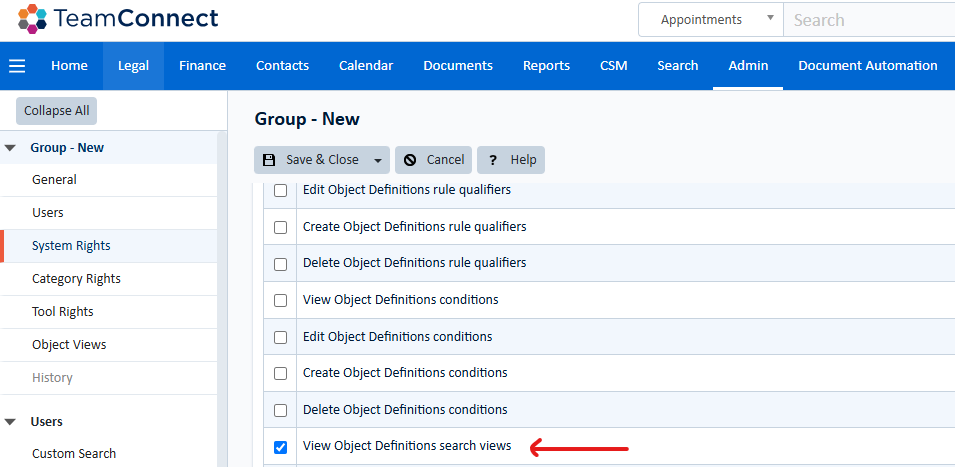Viewport: 955px width, 467px height.
Task: Check Delete Object Definitions conditions
Action: pyautogui.click(x=280, y=411)
